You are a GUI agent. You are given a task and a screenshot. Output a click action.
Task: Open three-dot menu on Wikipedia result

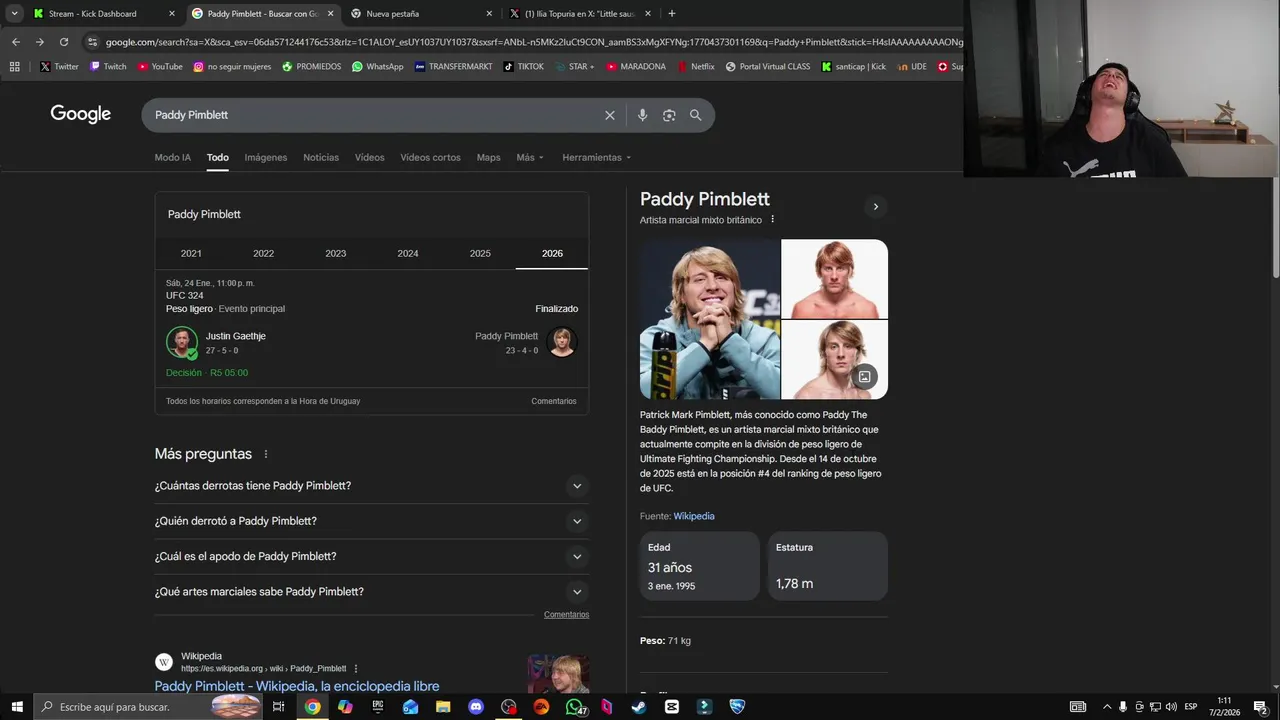[x=356, y=669]
